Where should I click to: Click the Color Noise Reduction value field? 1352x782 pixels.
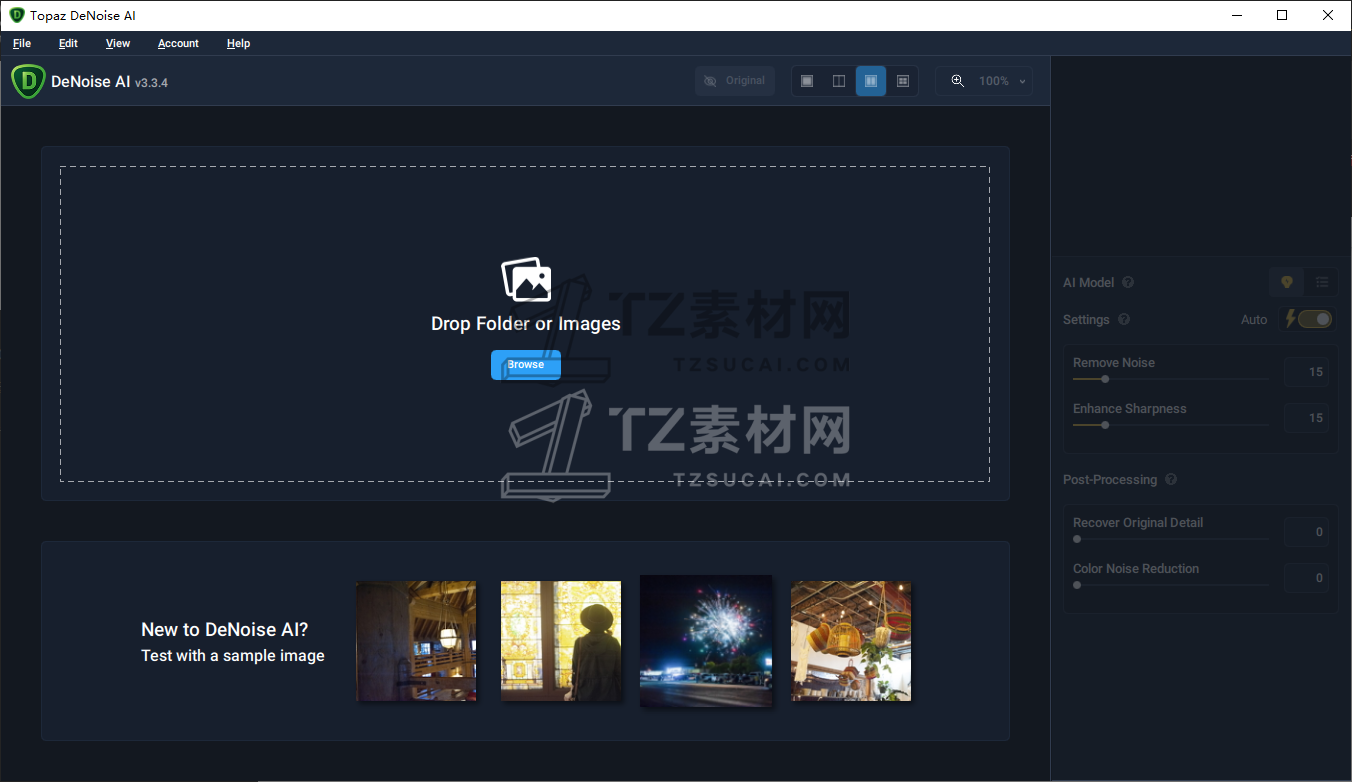point(1307,578)
